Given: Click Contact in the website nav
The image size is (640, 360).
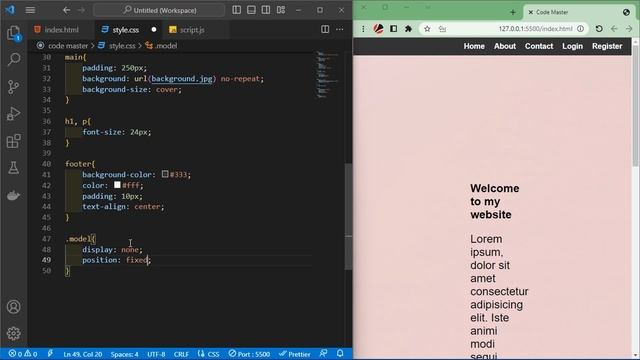Looking at the screenshot, I should [539, 46].
